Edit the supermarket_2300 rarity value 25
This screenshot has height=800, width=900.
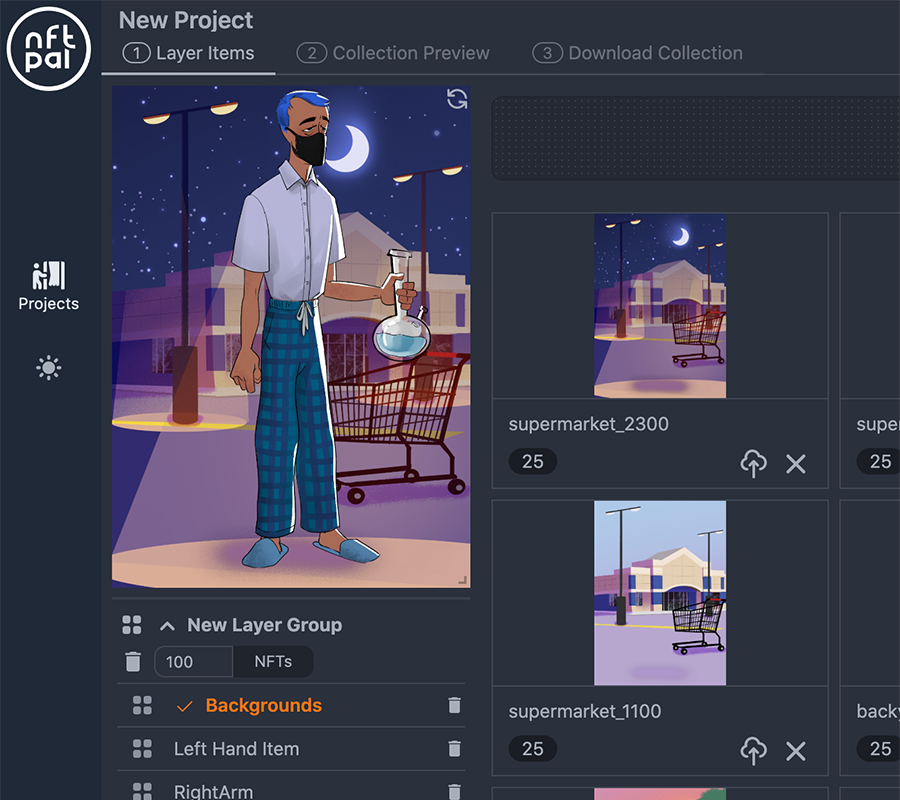coord(533,461)
